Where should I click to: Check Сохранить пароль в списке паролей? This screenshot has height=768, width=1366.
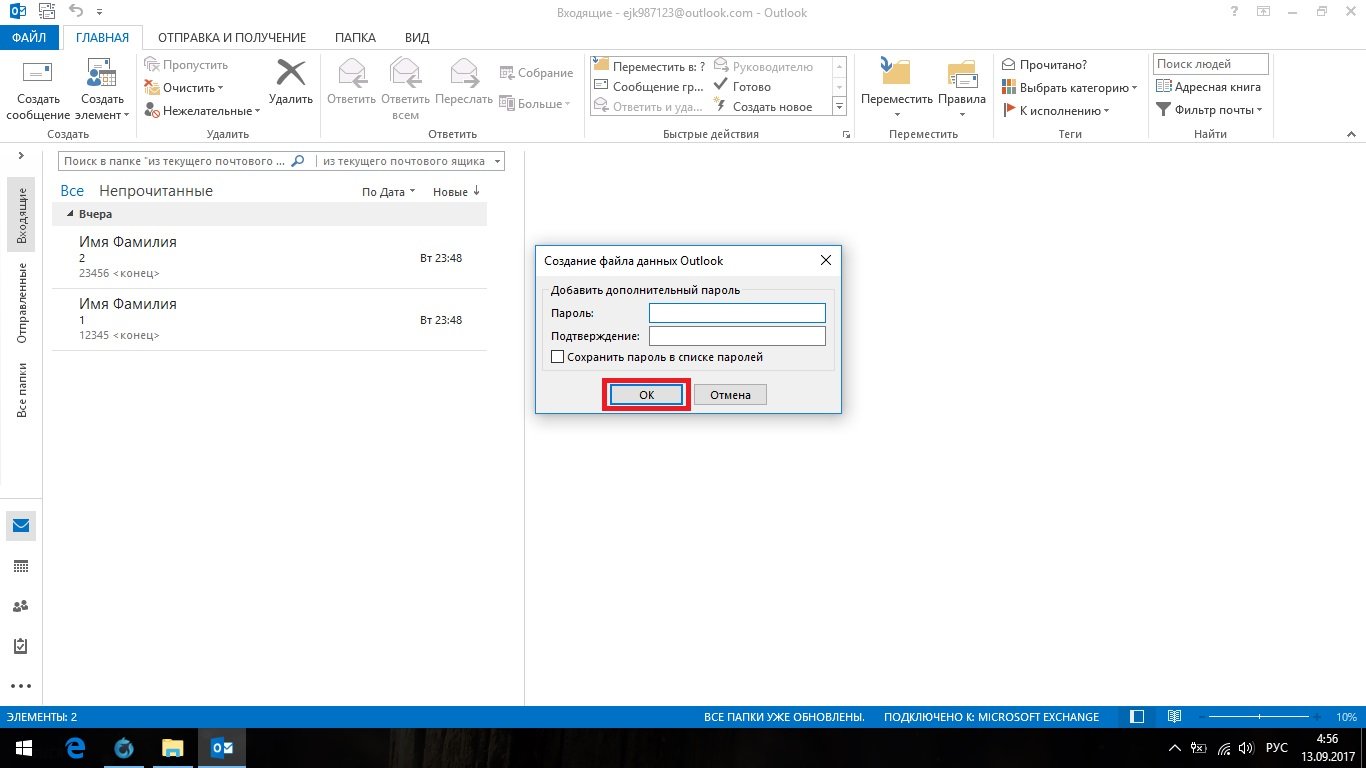pyautogui.click(x=558, y=357)
